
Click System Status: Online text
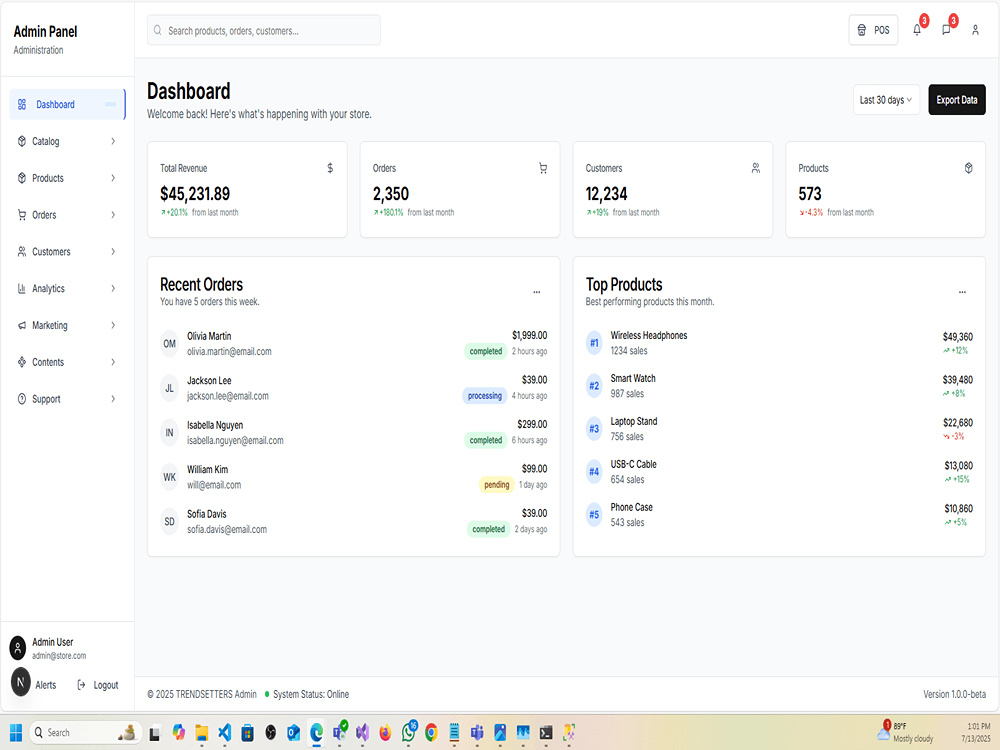click(311, 695)
